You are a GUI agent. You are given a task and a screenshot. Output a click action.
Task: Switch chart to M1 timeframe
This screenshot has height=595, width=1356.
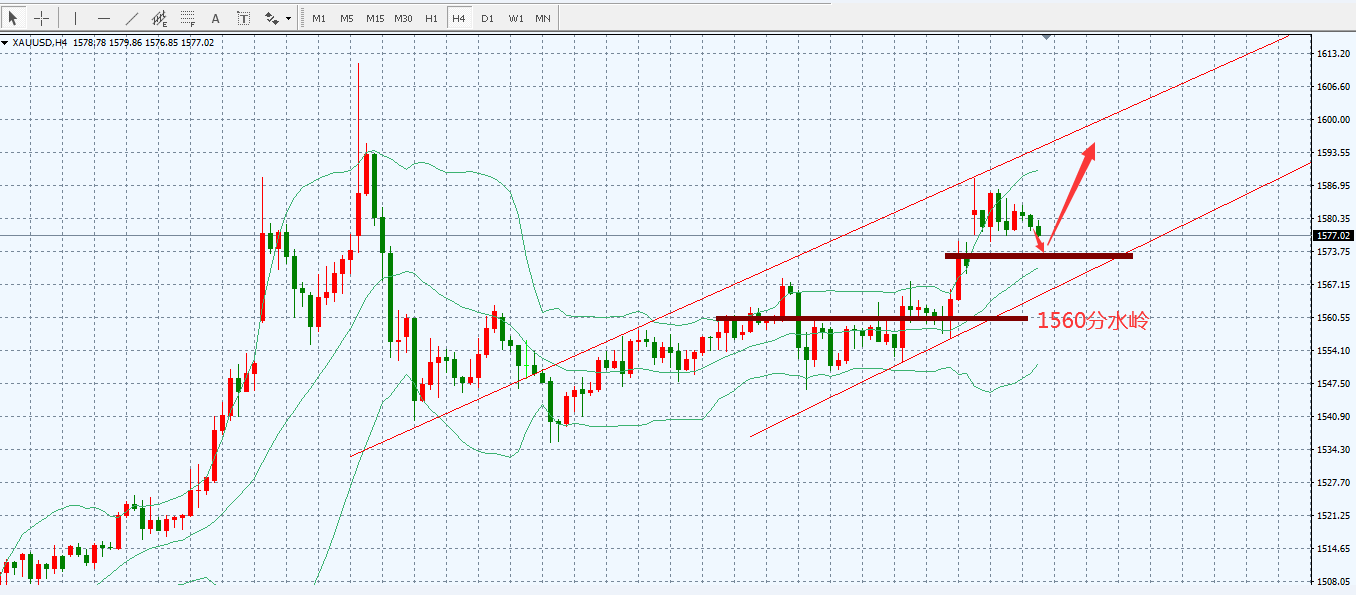click(x=318, y=18)
